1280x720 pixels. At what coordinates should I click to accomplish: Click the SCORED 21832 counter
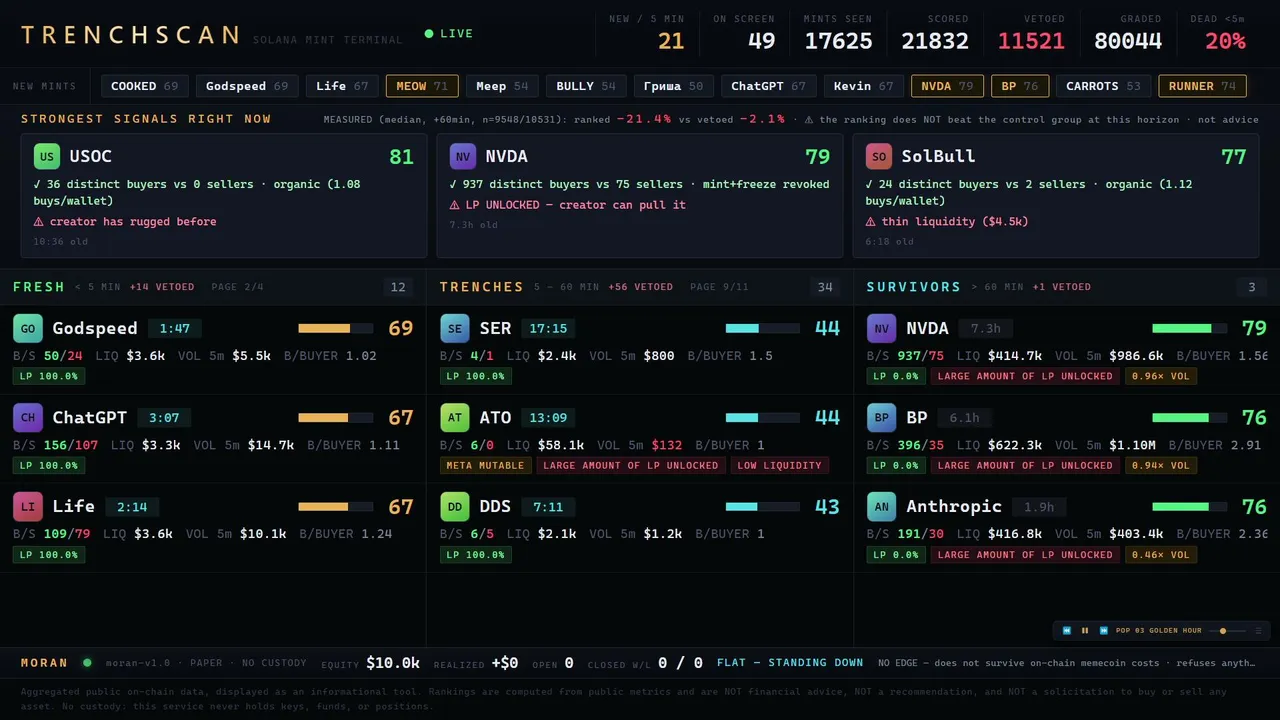click(x=935, y=34)
